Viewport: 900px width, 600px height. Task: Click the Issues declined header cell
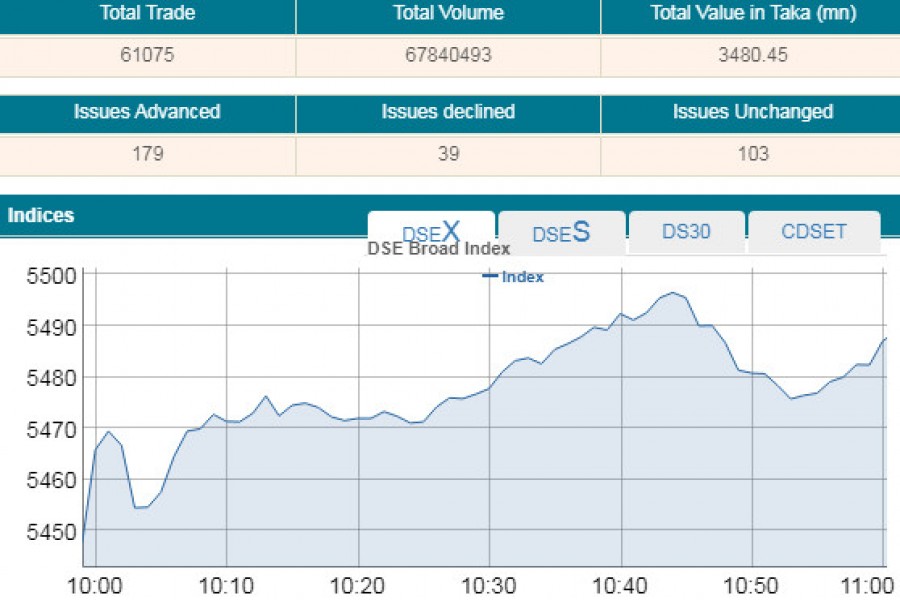tap(448, 112)
